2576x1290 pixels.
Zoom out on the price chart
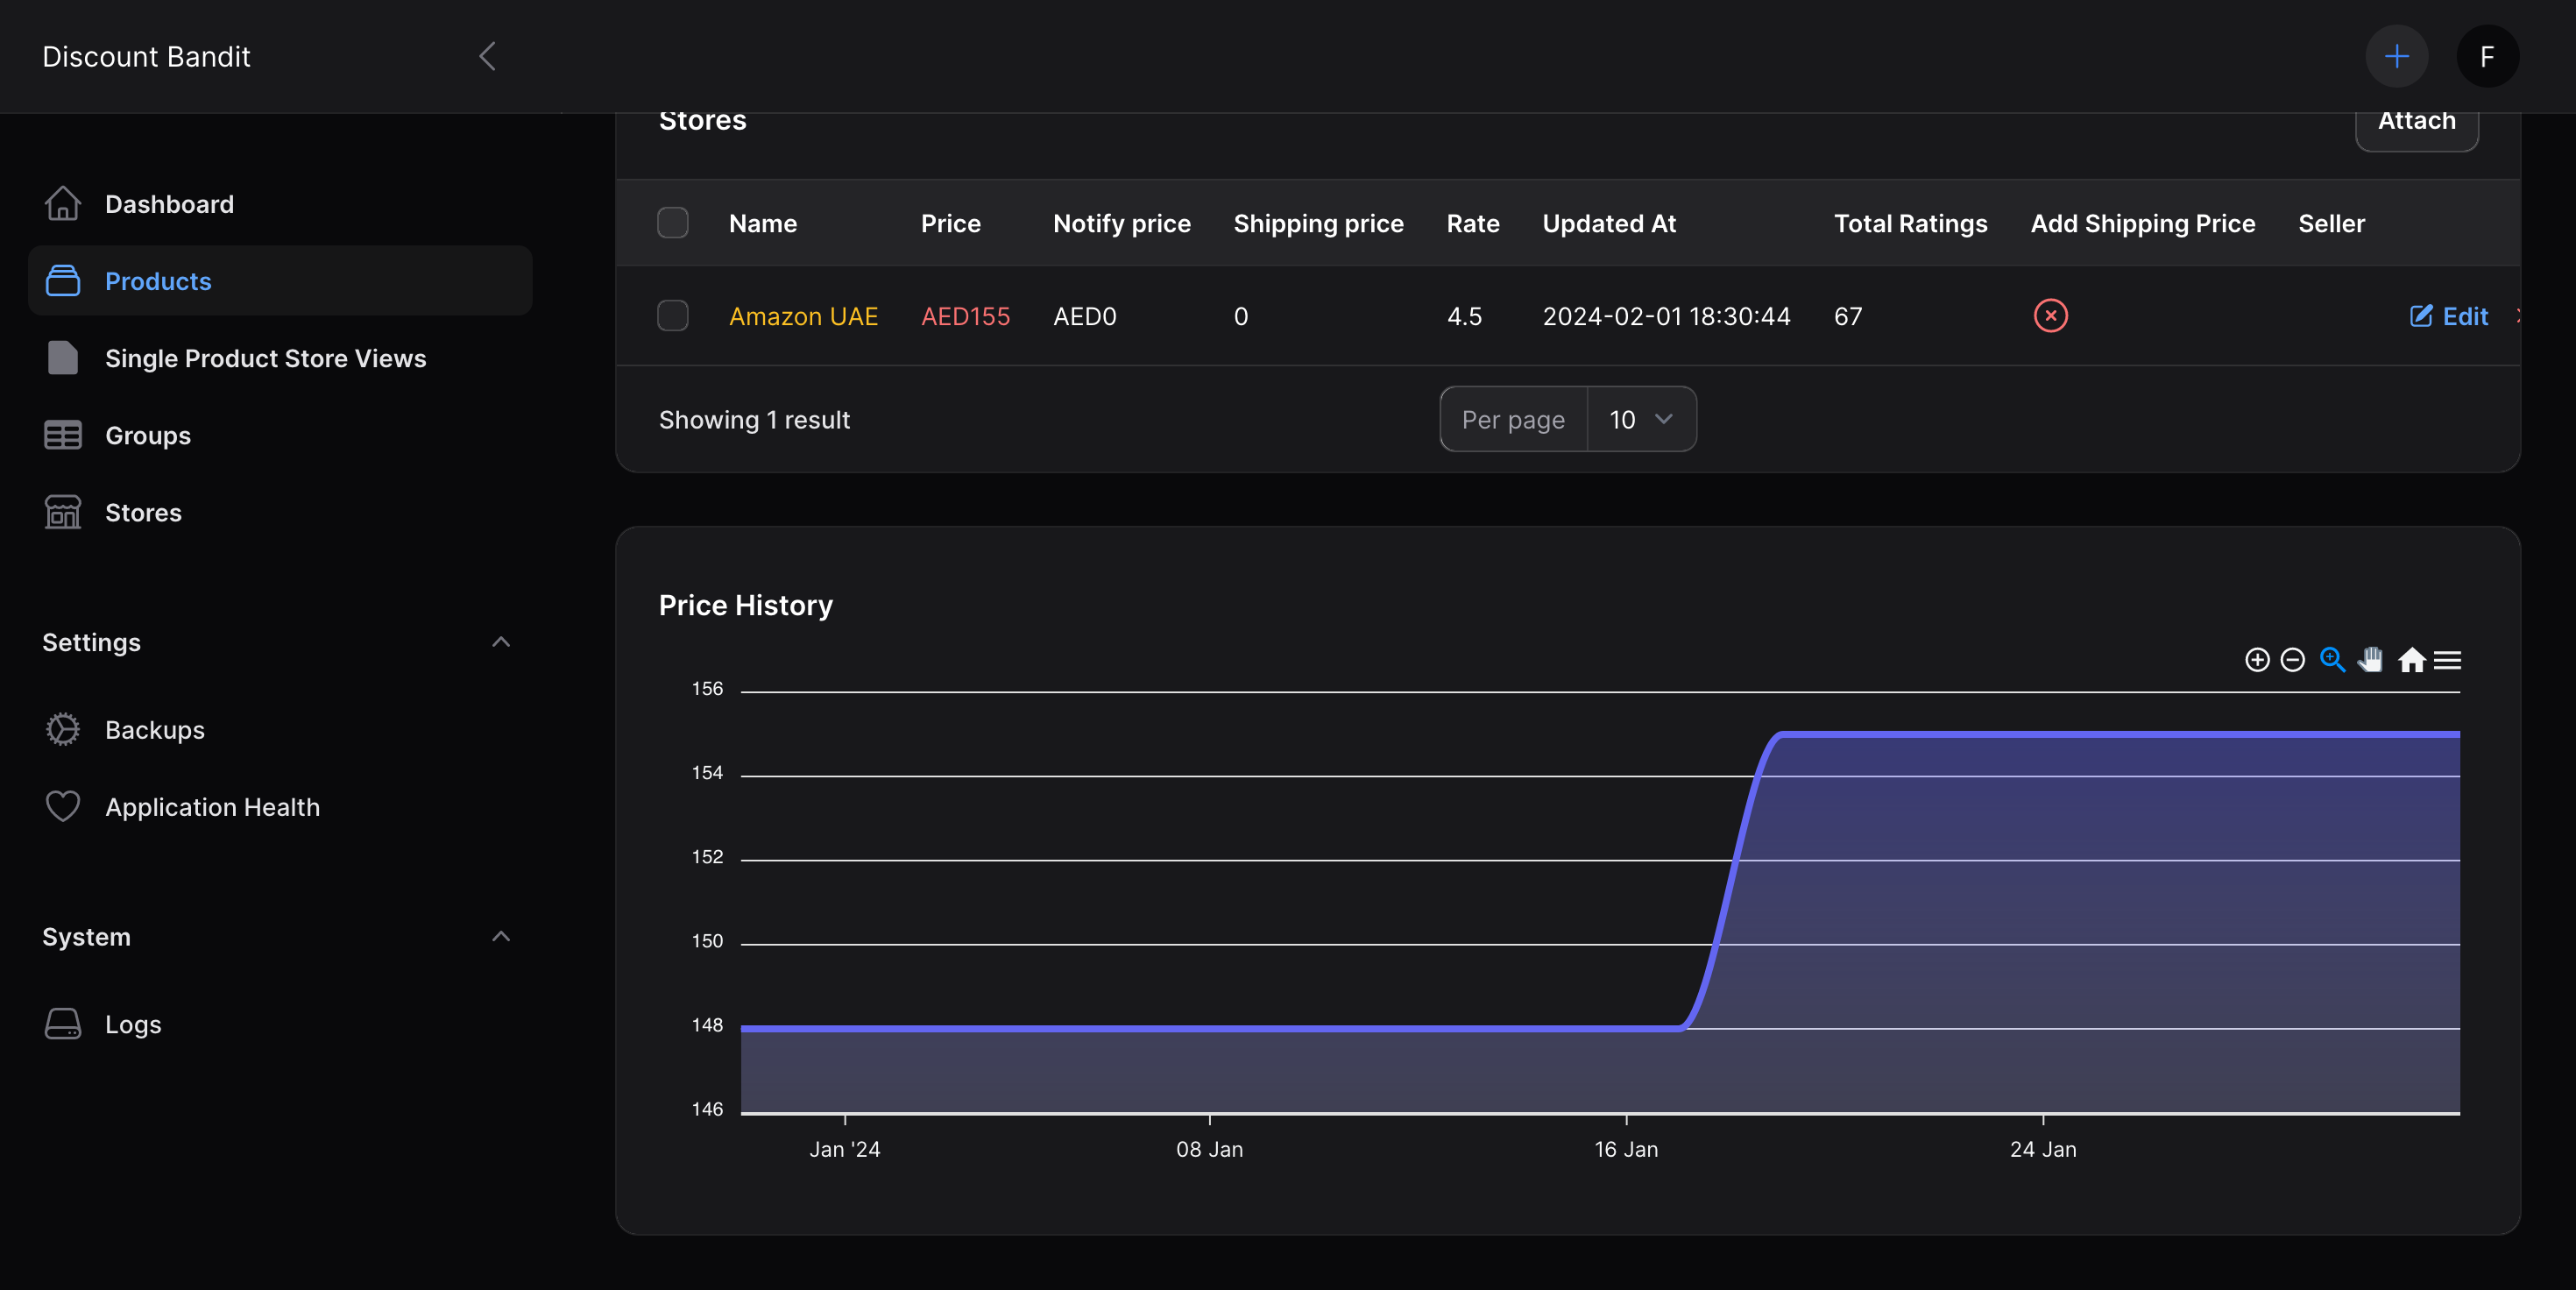[2292, 659]
